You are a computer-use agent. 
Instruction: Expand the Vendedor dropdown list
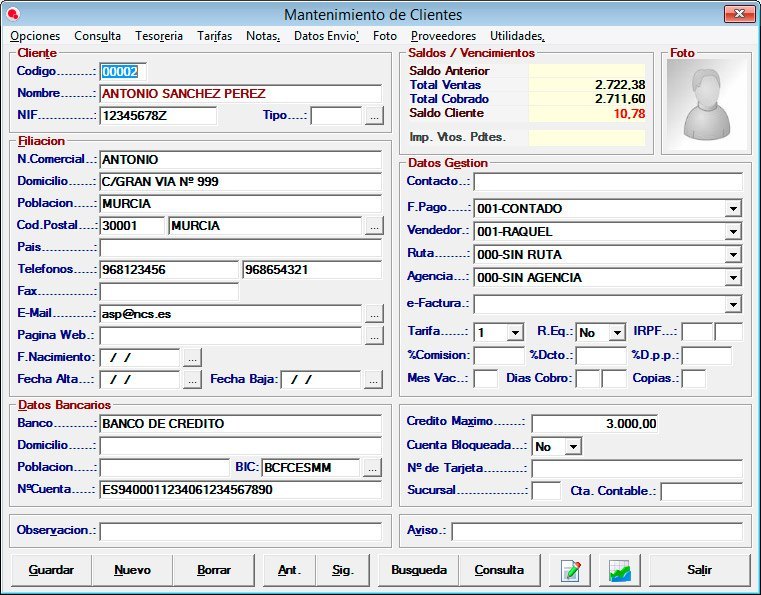[x=733, y=232]
